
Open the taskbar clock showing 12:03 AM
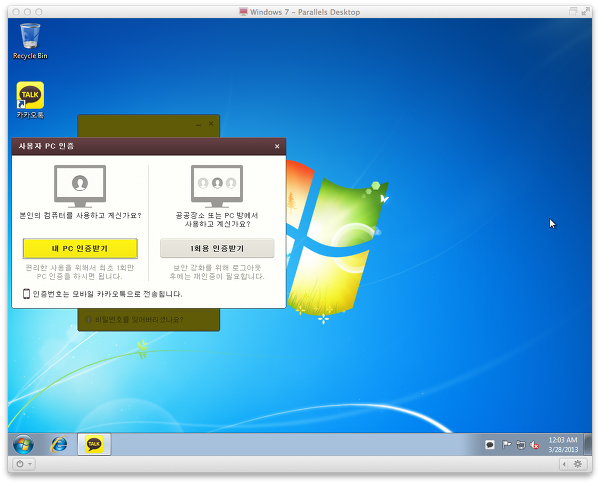563,445
